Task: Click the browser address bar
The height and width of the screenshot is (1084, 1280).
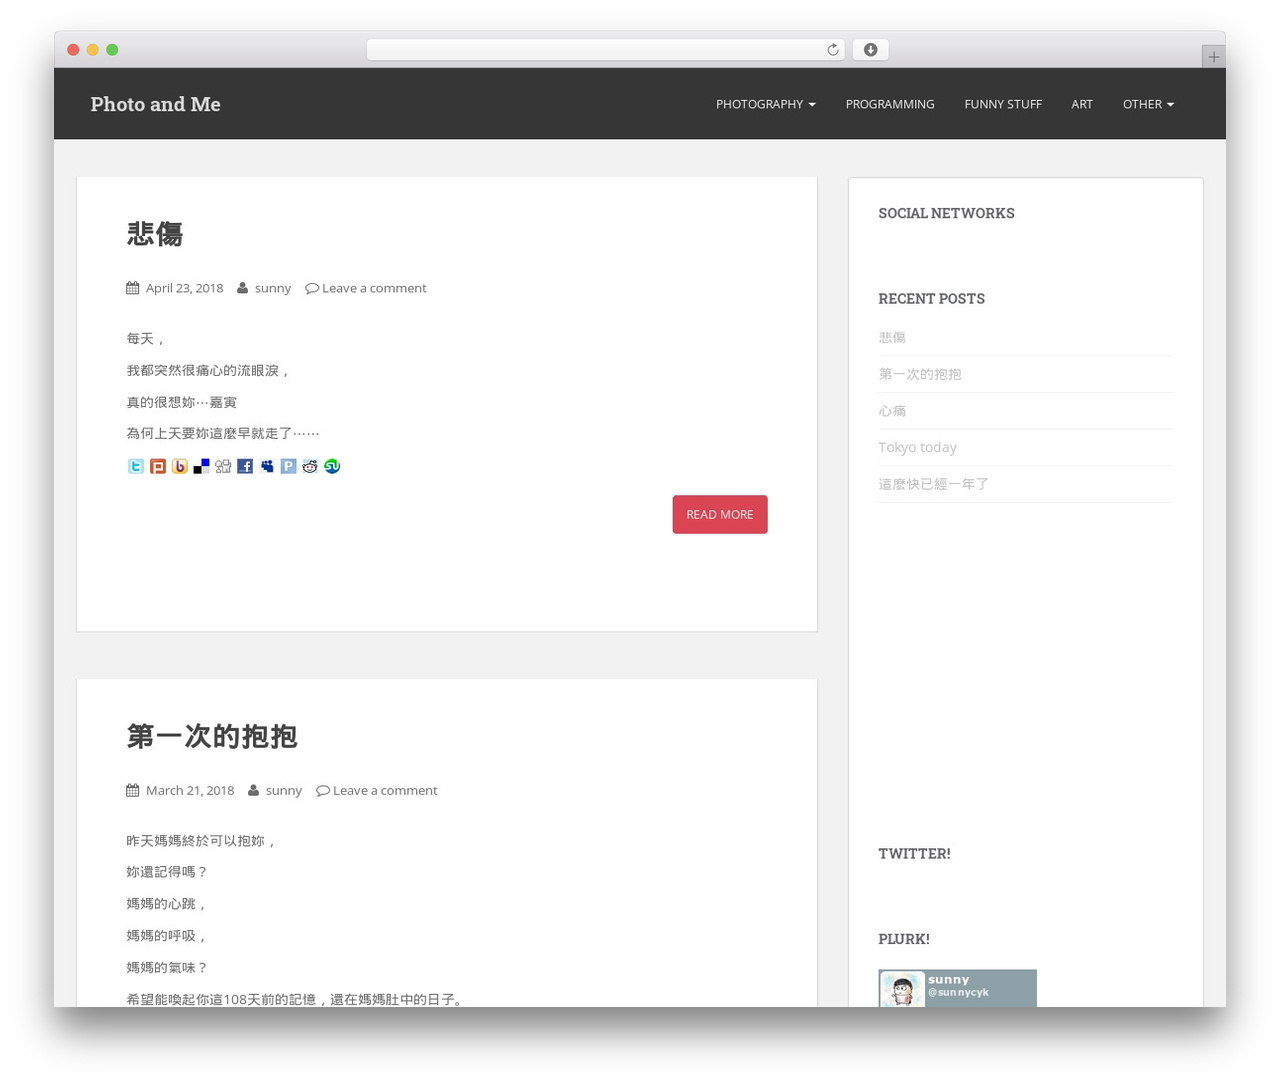Action: [605, 50]
